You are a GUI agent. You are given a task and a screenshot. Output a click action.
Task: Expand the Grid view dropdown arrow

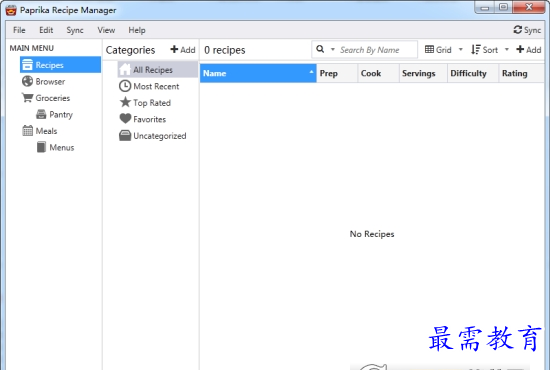pos(461,49)
